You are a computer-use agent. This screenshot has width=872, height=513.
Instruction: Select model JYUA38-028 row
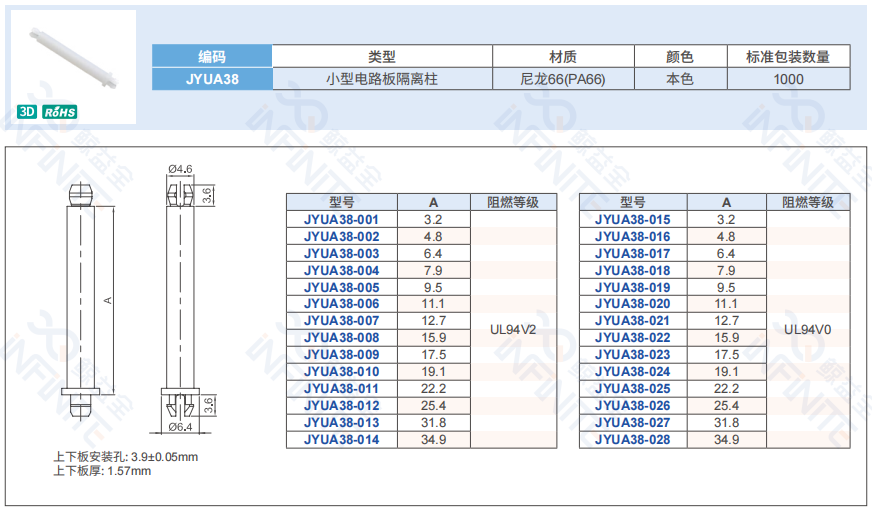pos(632,439)
